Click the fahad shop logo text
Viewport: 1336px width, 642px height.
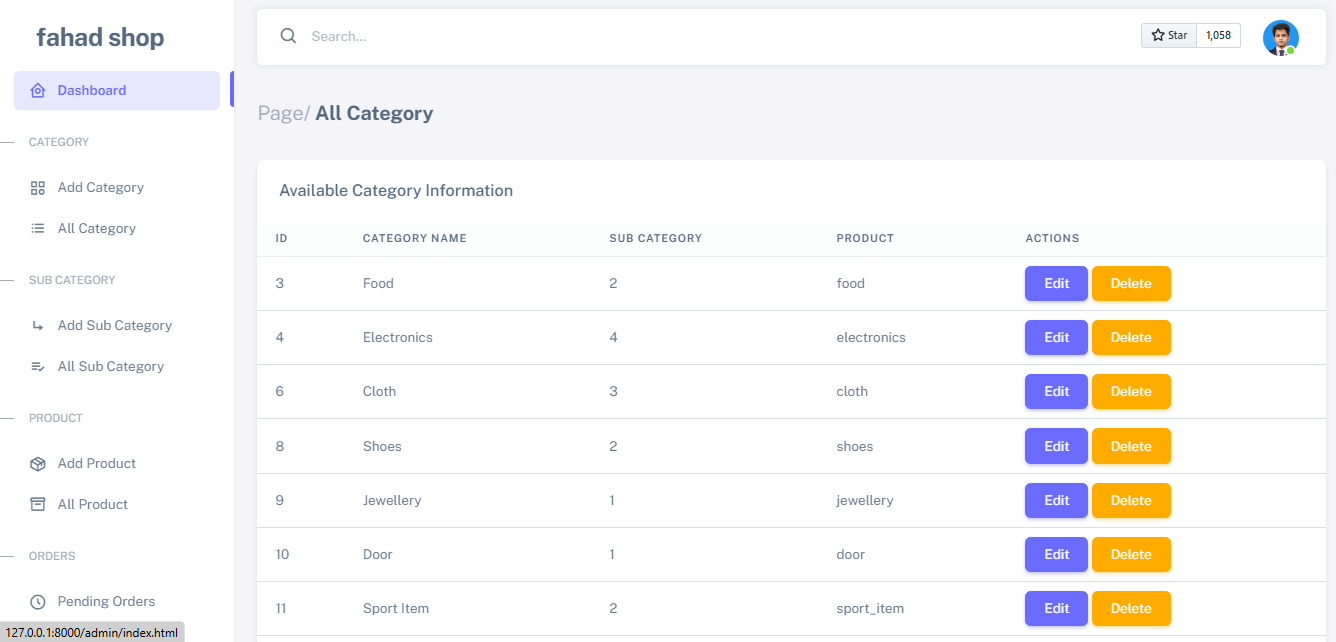coord(100,38)
